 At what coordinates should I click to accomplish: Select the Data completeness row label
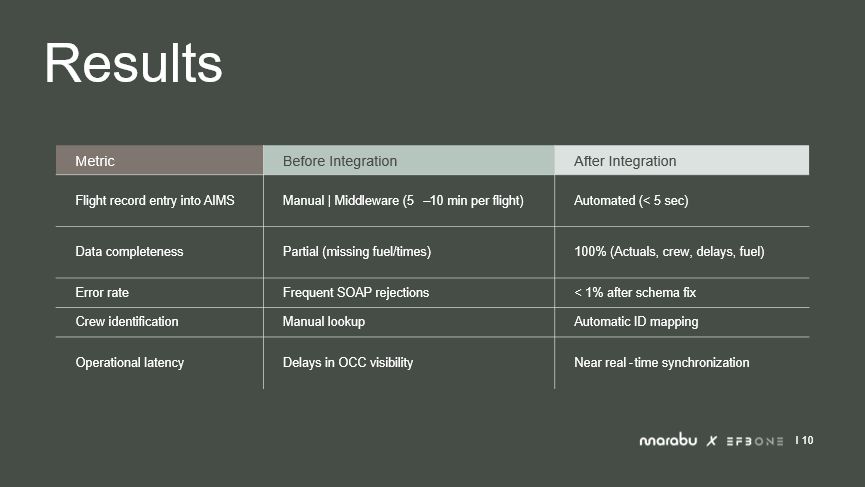pyautogui.click(x=129, y=252)
